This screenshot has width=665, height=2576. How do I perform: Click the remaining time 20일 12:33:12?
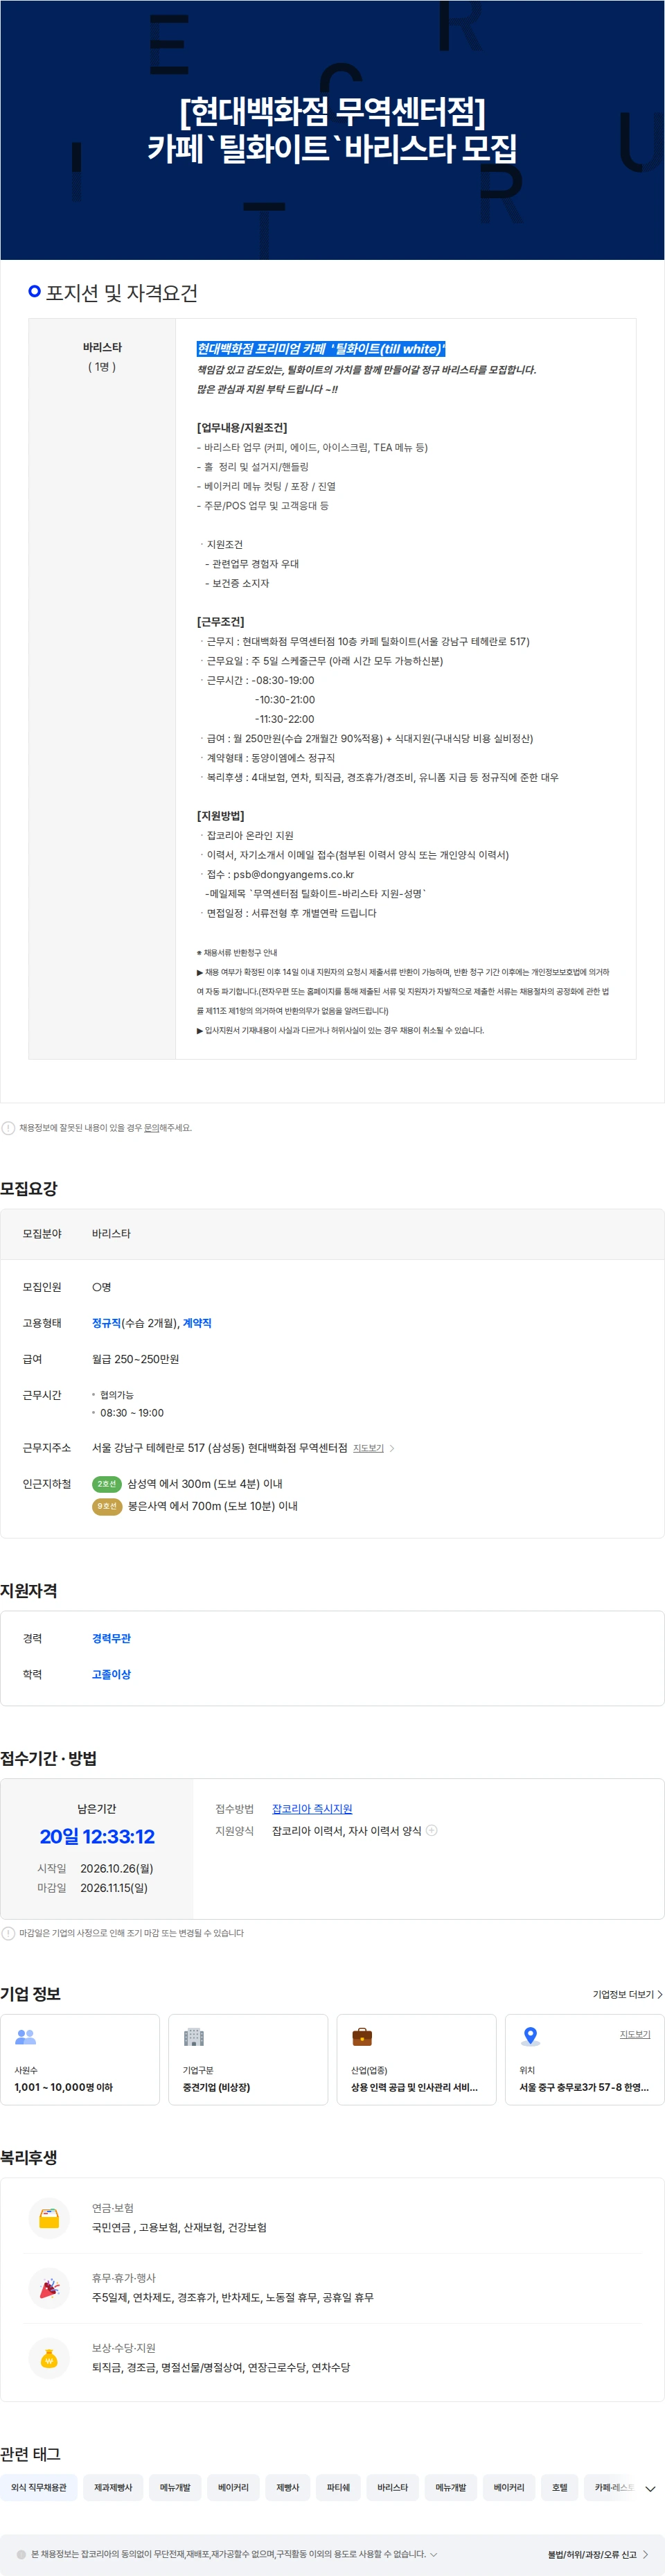pyautogui.click(x=97, y=1836)
